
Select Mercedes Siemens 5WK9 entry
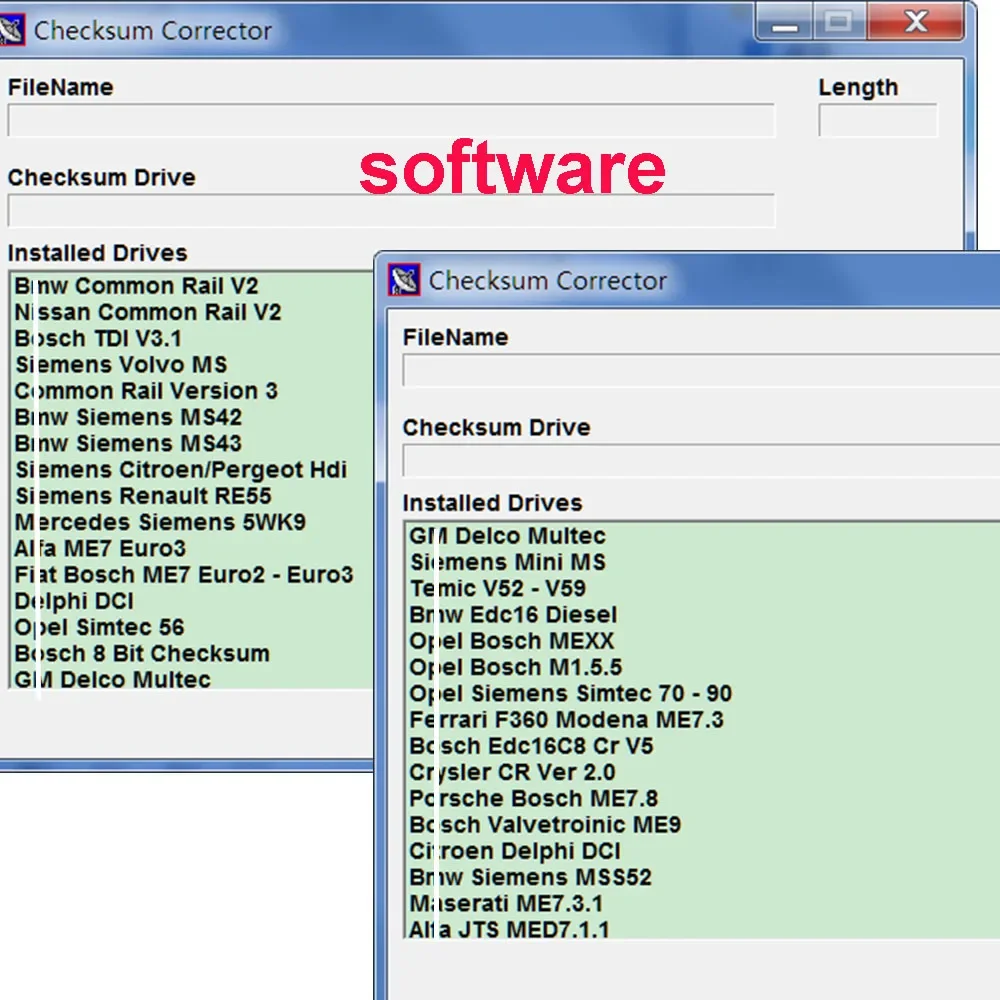(160, 522)
